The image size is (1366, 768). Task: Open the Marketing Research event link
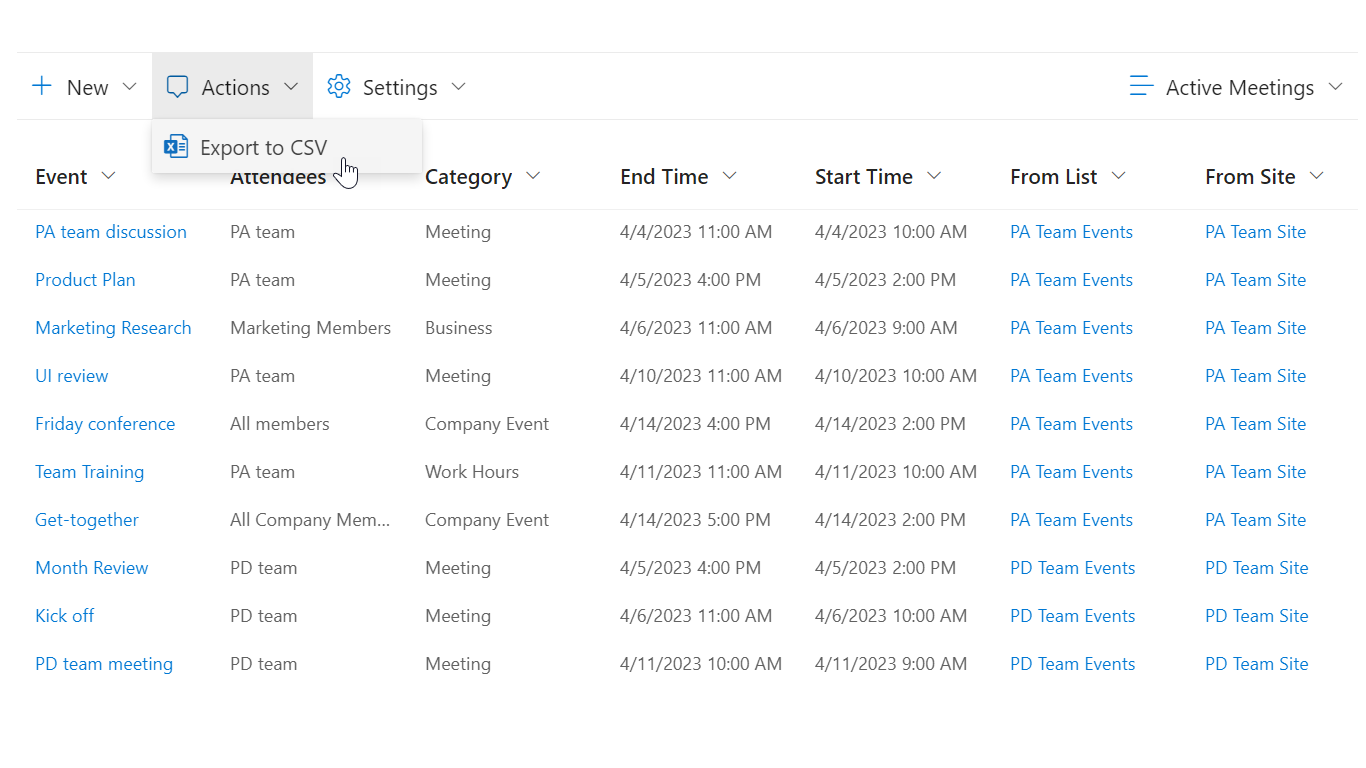[x=113, y=328]
